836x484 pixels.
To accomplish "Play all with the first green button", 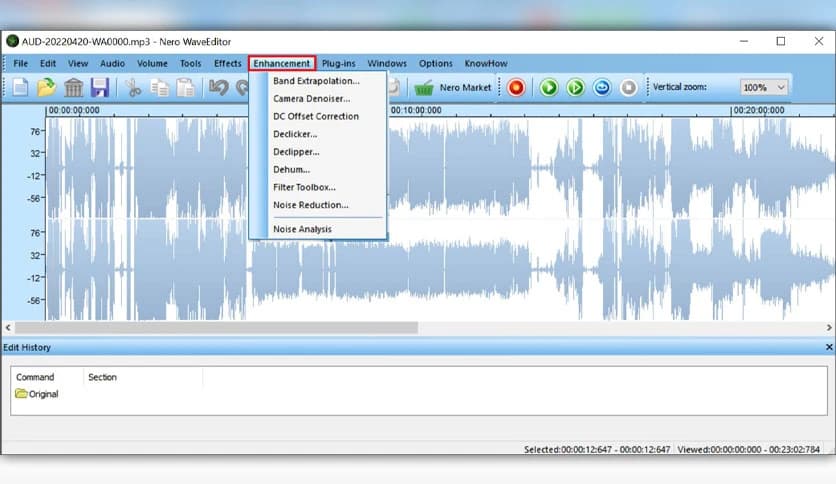I will click(549, 87).
